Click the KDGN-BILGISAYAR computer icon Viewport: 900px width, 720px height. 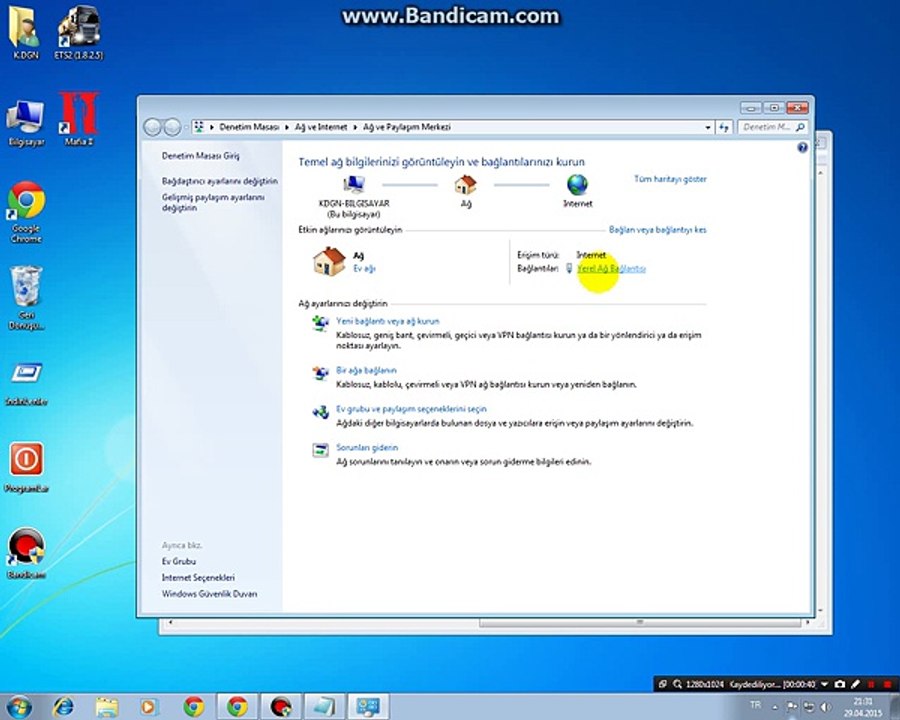[354, 185]
